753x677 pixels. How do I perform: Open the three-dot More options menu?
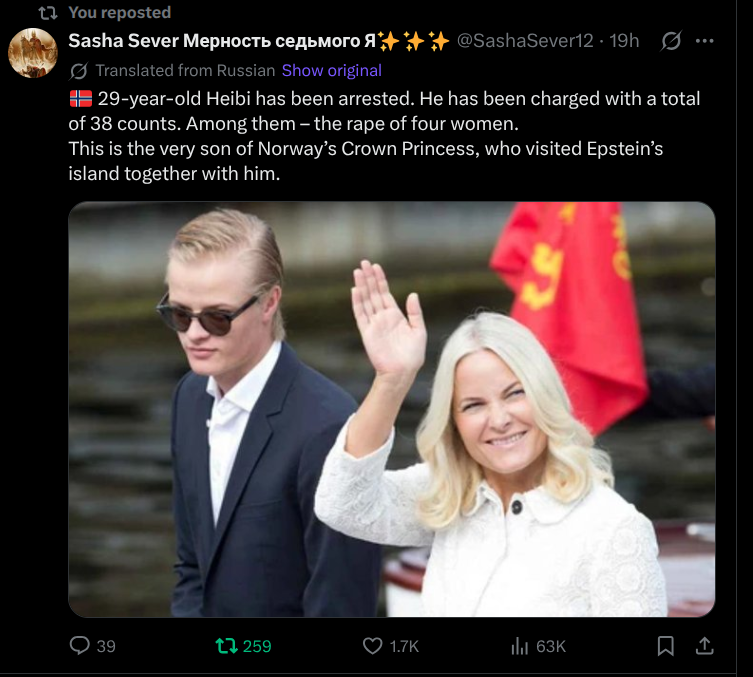click(705, 41)
